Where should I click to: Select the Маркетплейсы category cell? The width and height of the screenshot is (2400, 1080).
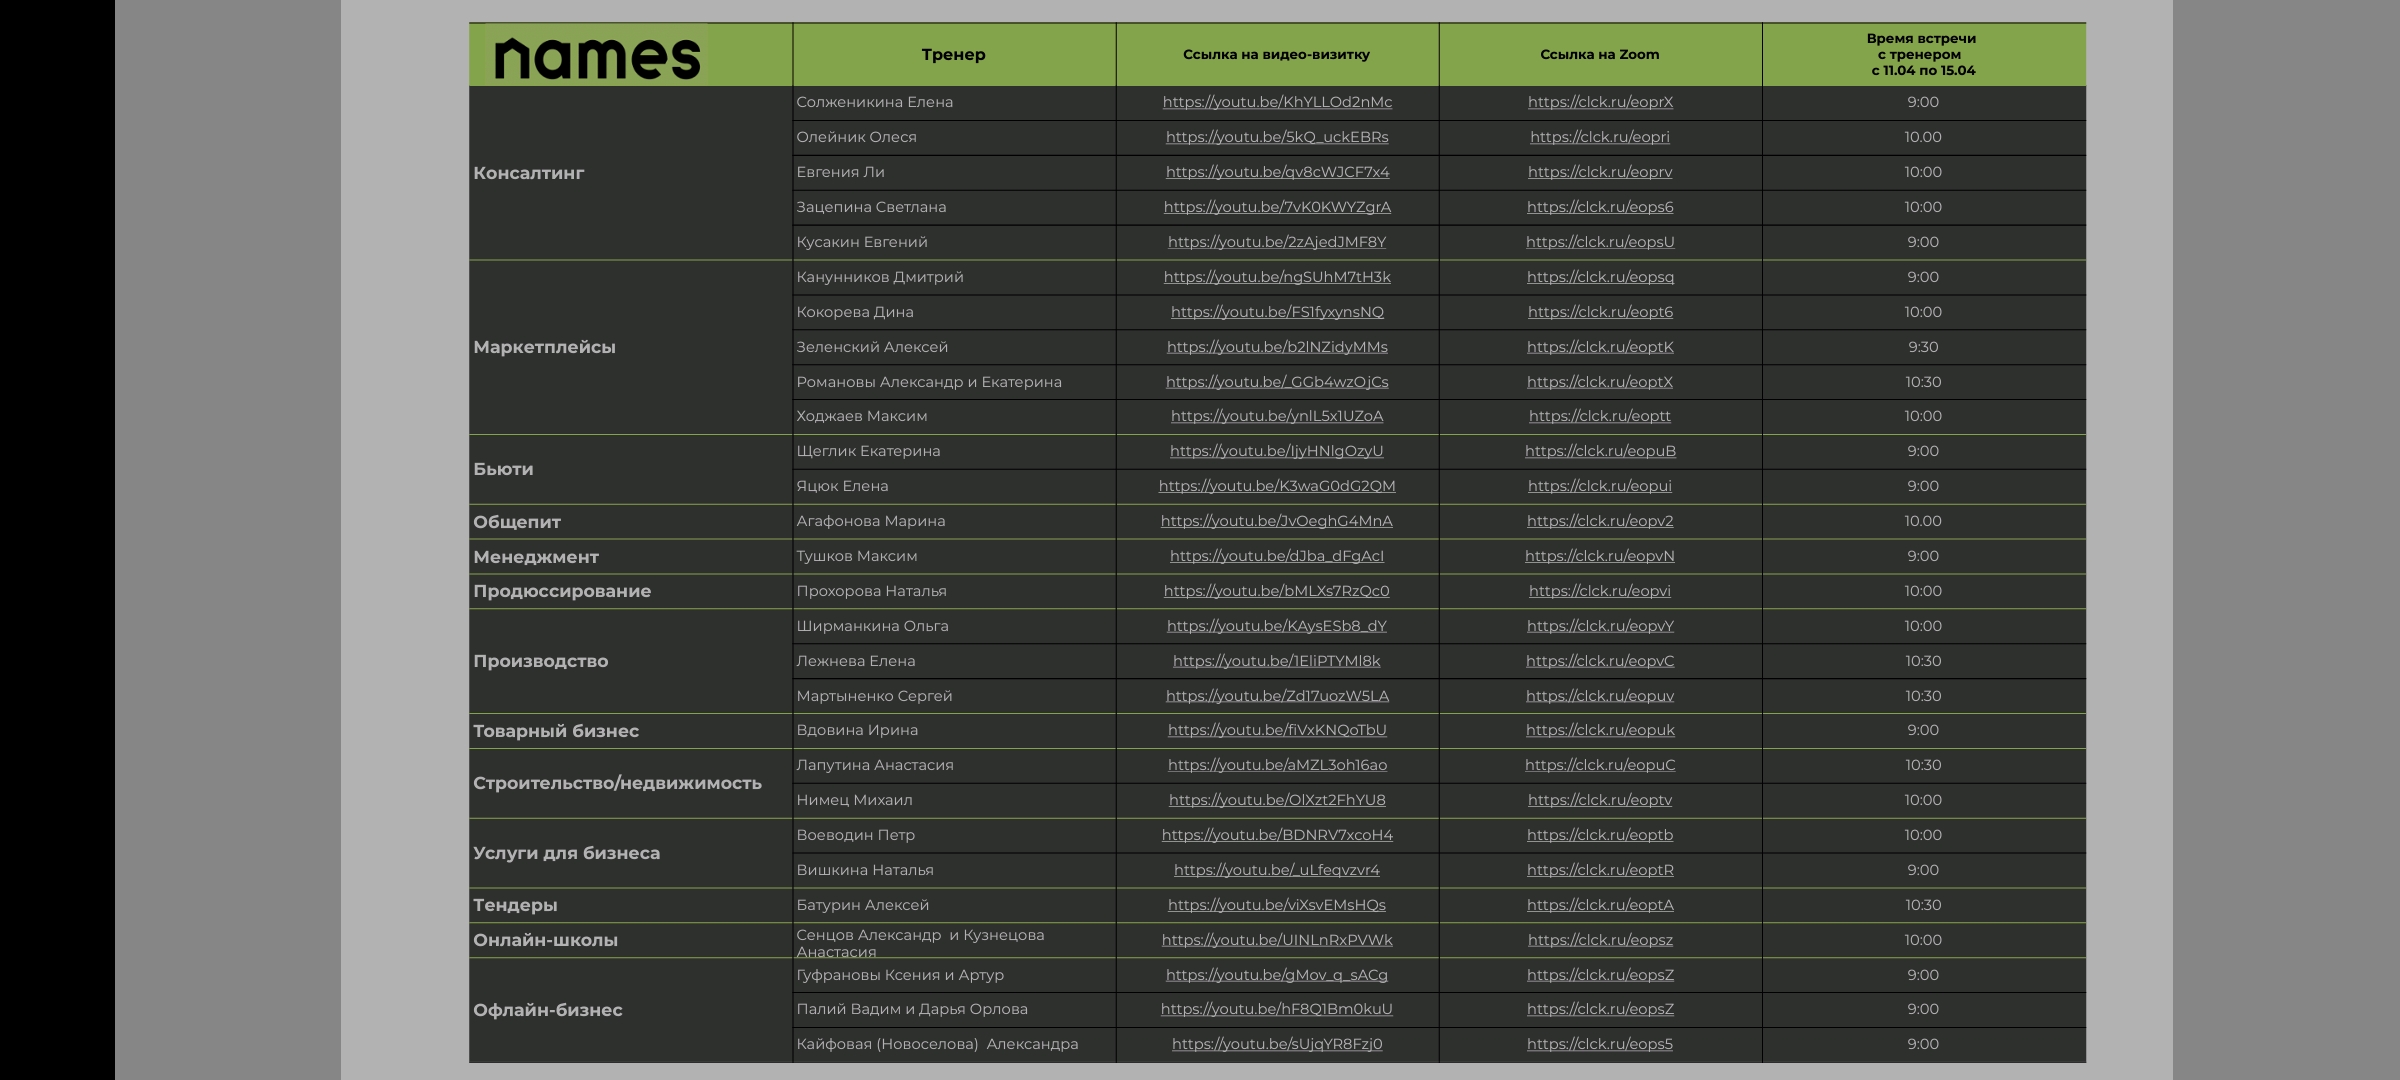545,347
